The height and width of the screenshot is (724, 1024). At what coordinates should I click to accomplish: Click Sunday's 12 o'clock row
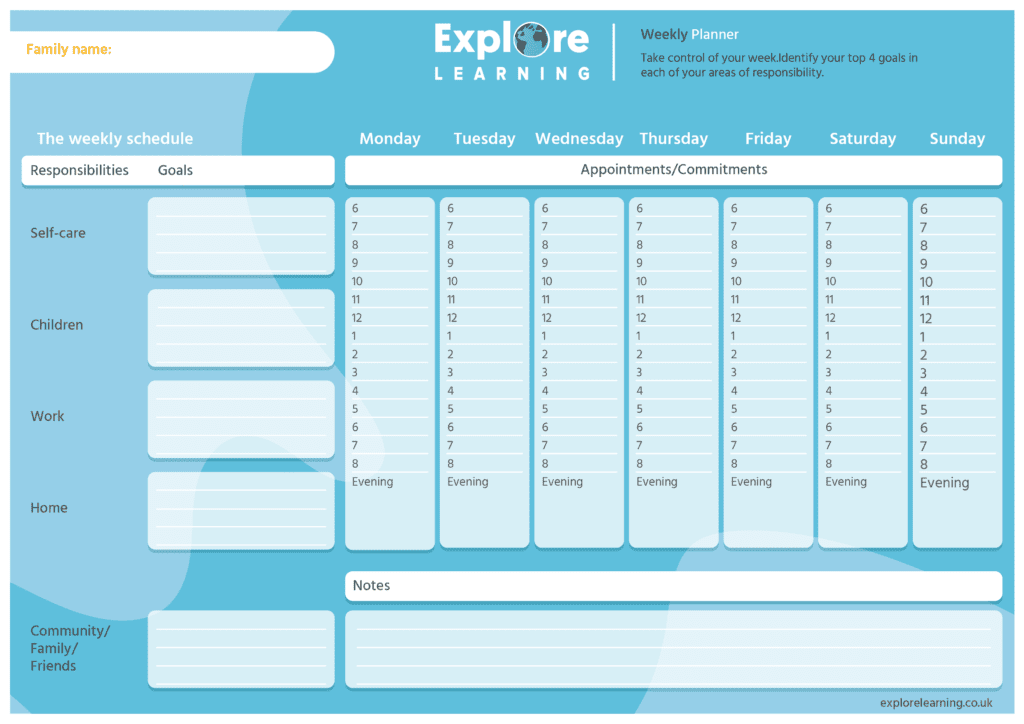(x=957, y=319)
